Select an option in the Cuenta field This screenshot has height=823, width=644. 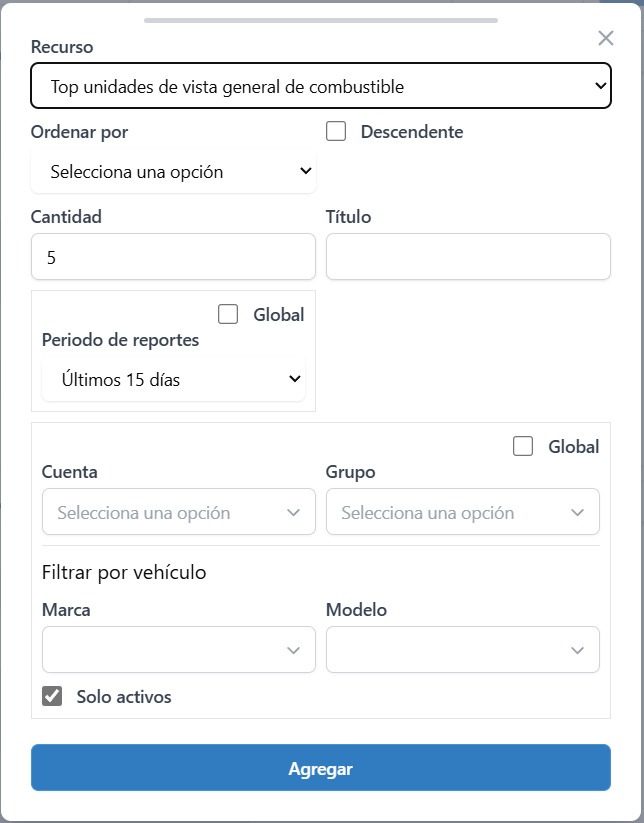point(178,511)
